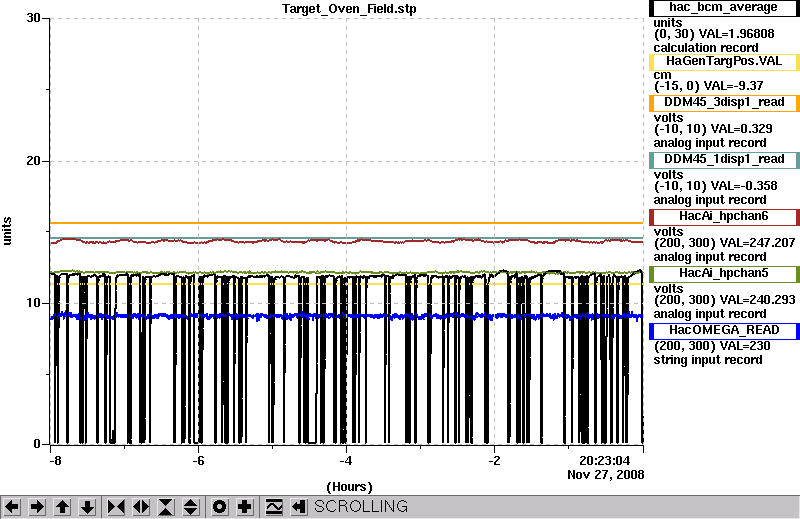The height and width of the screenshot is (519, 800).
Task: Click the (-10, 10) VAL=-0.358 readout
Action: tap(716, 186)
